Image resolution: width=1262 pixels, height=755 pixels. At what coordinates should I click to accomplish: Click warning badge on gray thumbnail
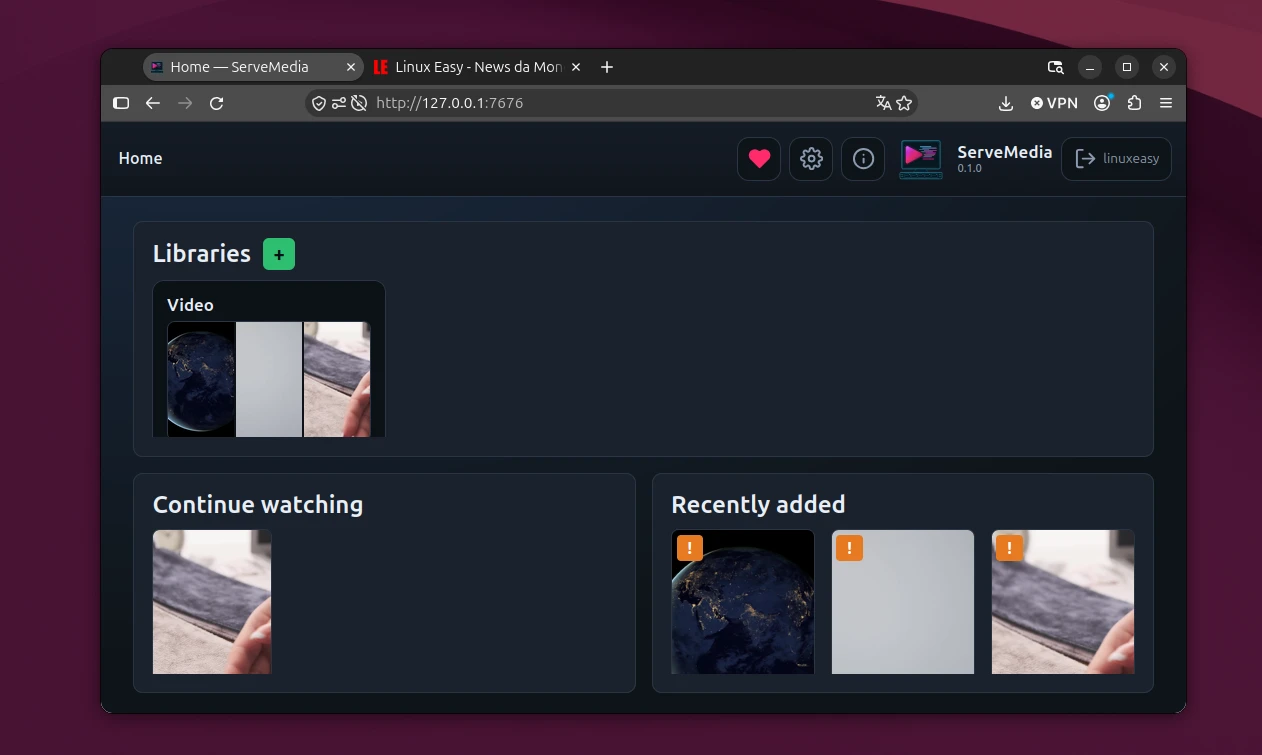(849, 548)
